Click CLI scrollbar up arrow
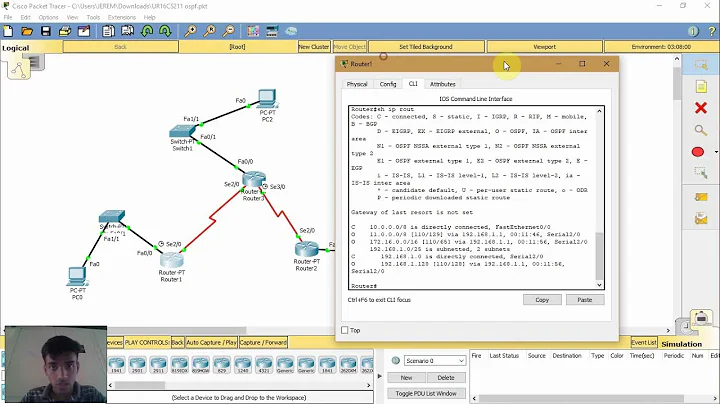The height and width of the screenshot is (404, 720). tap(599, 111)
